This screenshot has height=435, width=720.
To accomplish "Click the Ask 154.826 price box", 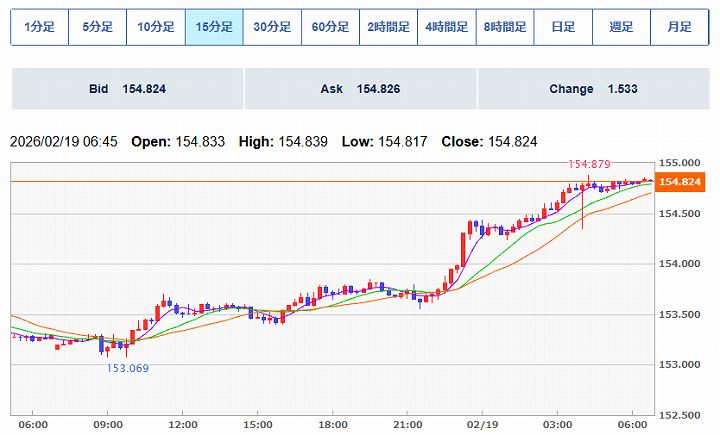I will [x=360, y=89].
